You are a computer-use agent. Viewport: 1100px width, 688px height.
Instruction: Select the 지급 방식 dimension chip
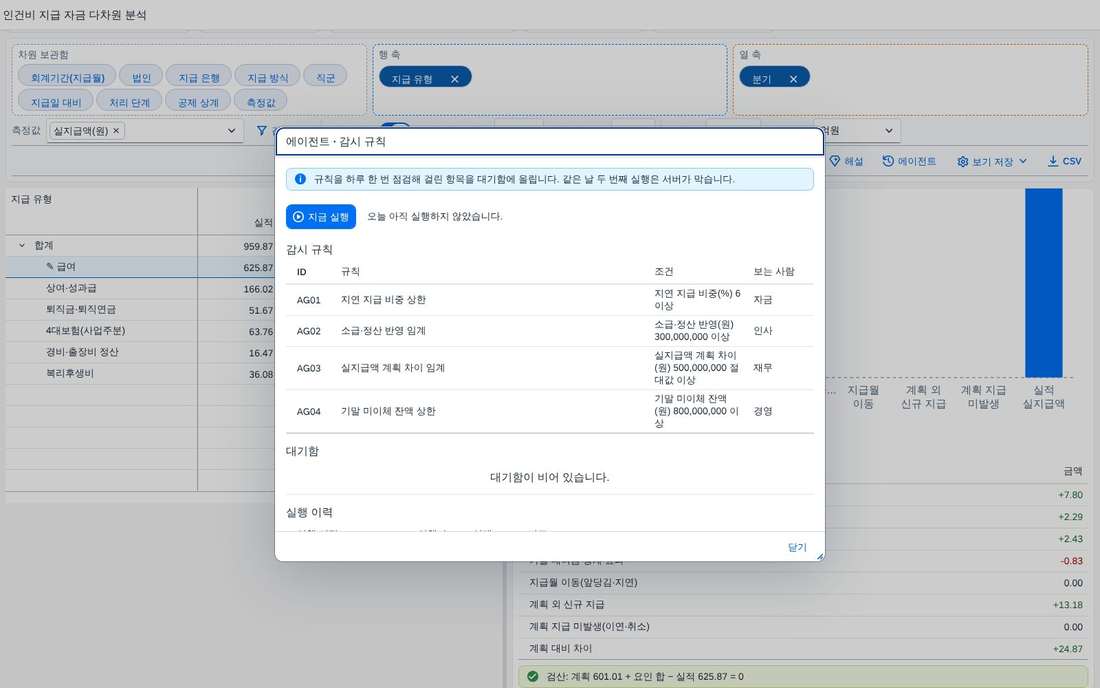[x=267, y=77]
